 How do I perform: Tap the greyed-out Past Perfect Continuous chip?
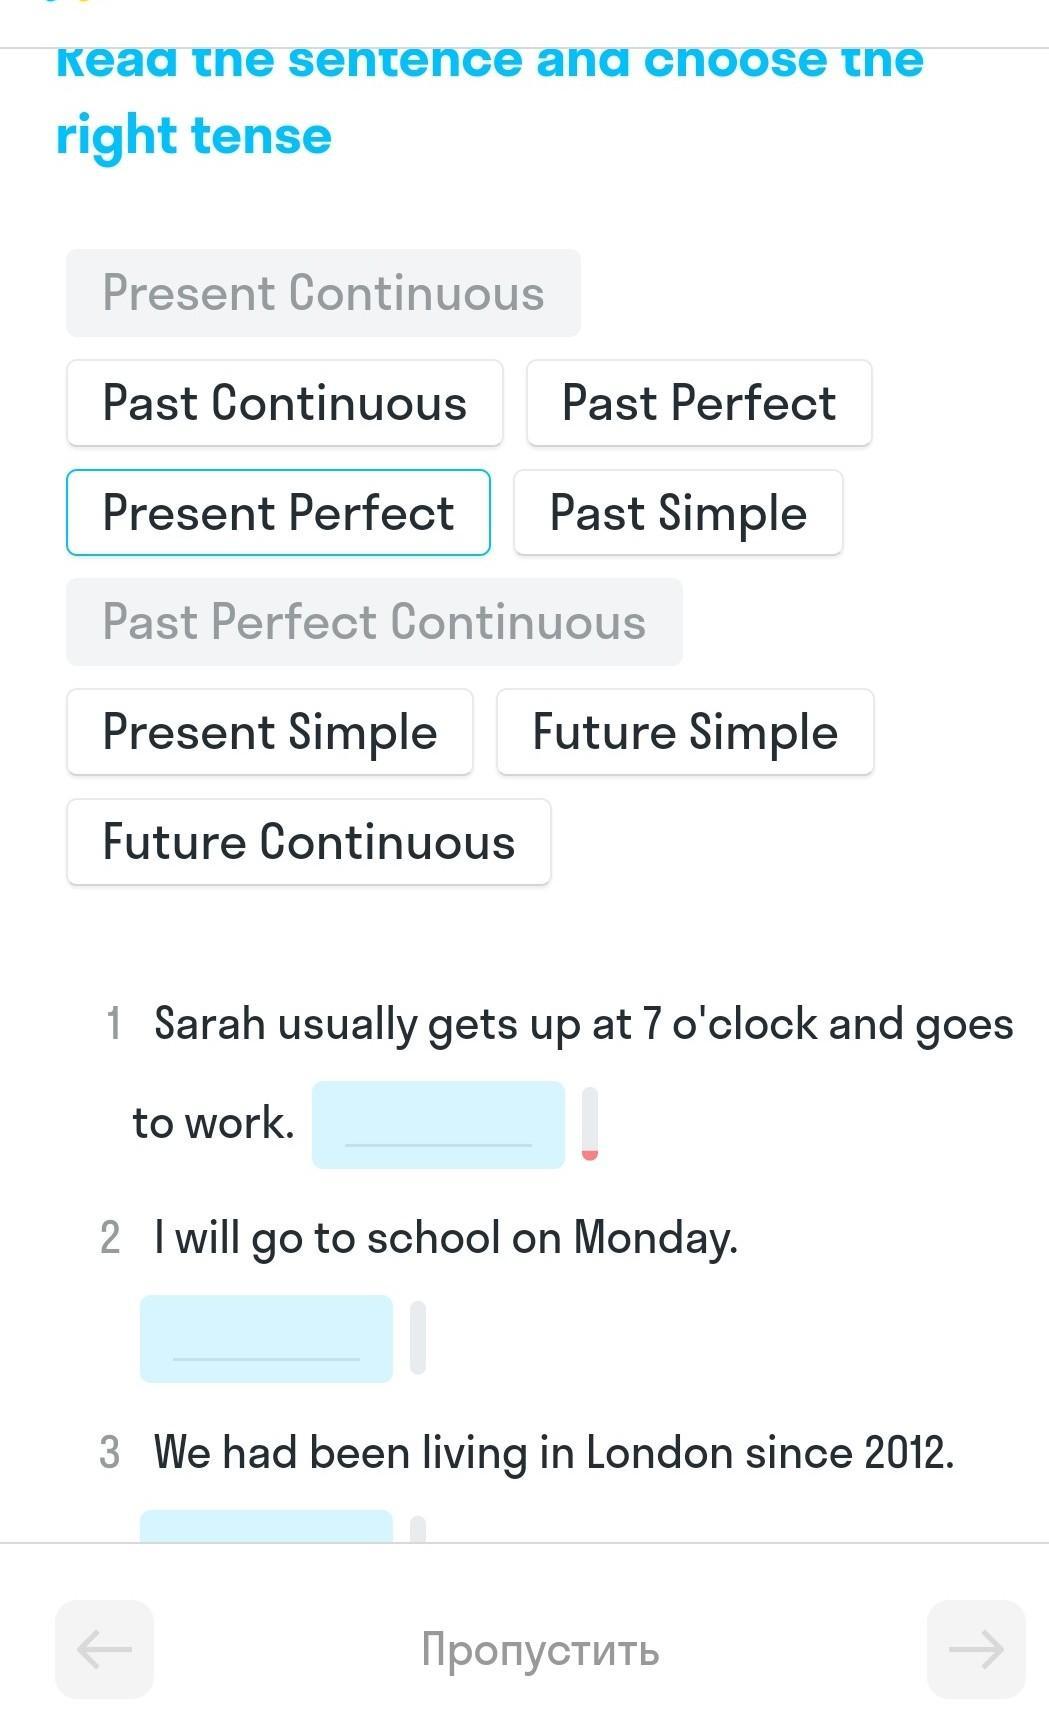pos(374,622)
